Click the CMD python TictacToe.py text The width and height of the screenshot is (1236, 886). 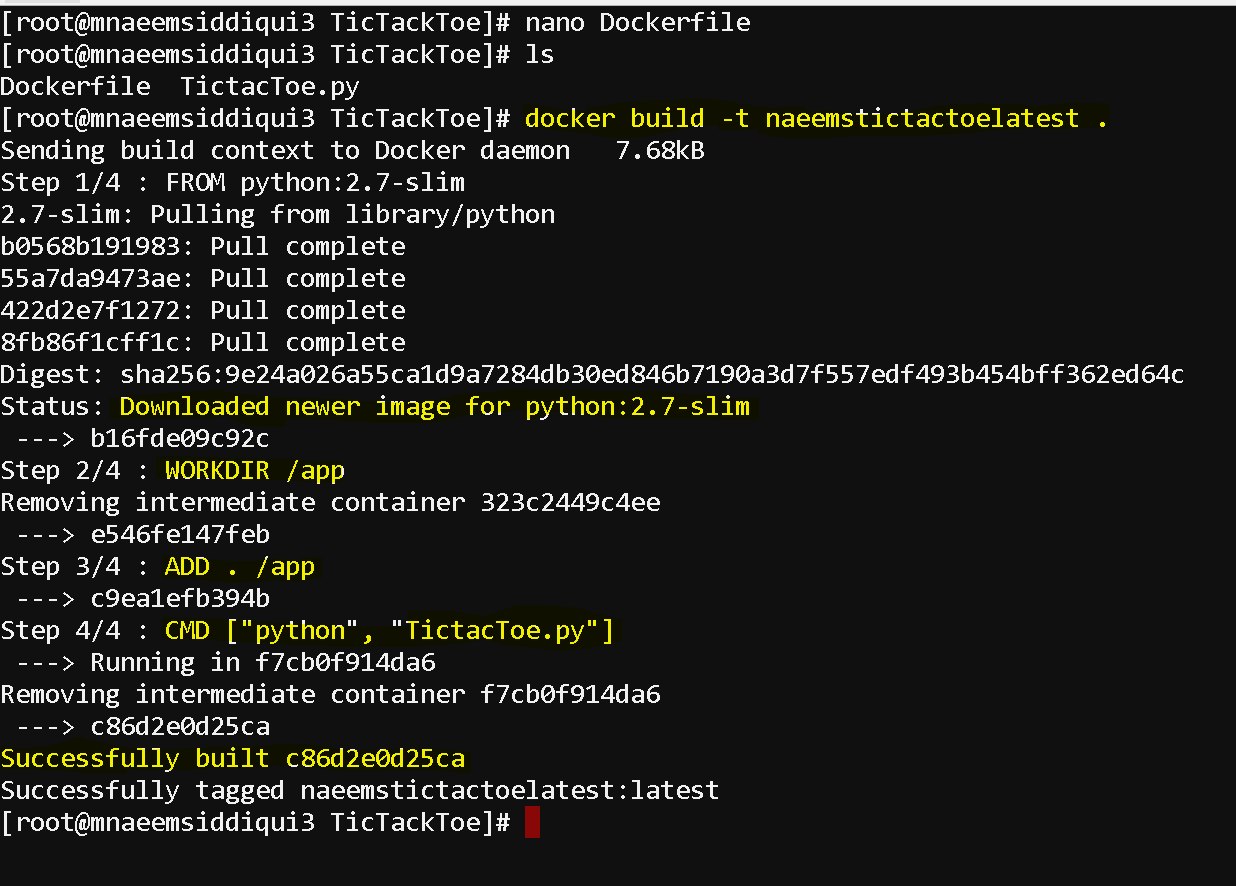pos(390,630)
